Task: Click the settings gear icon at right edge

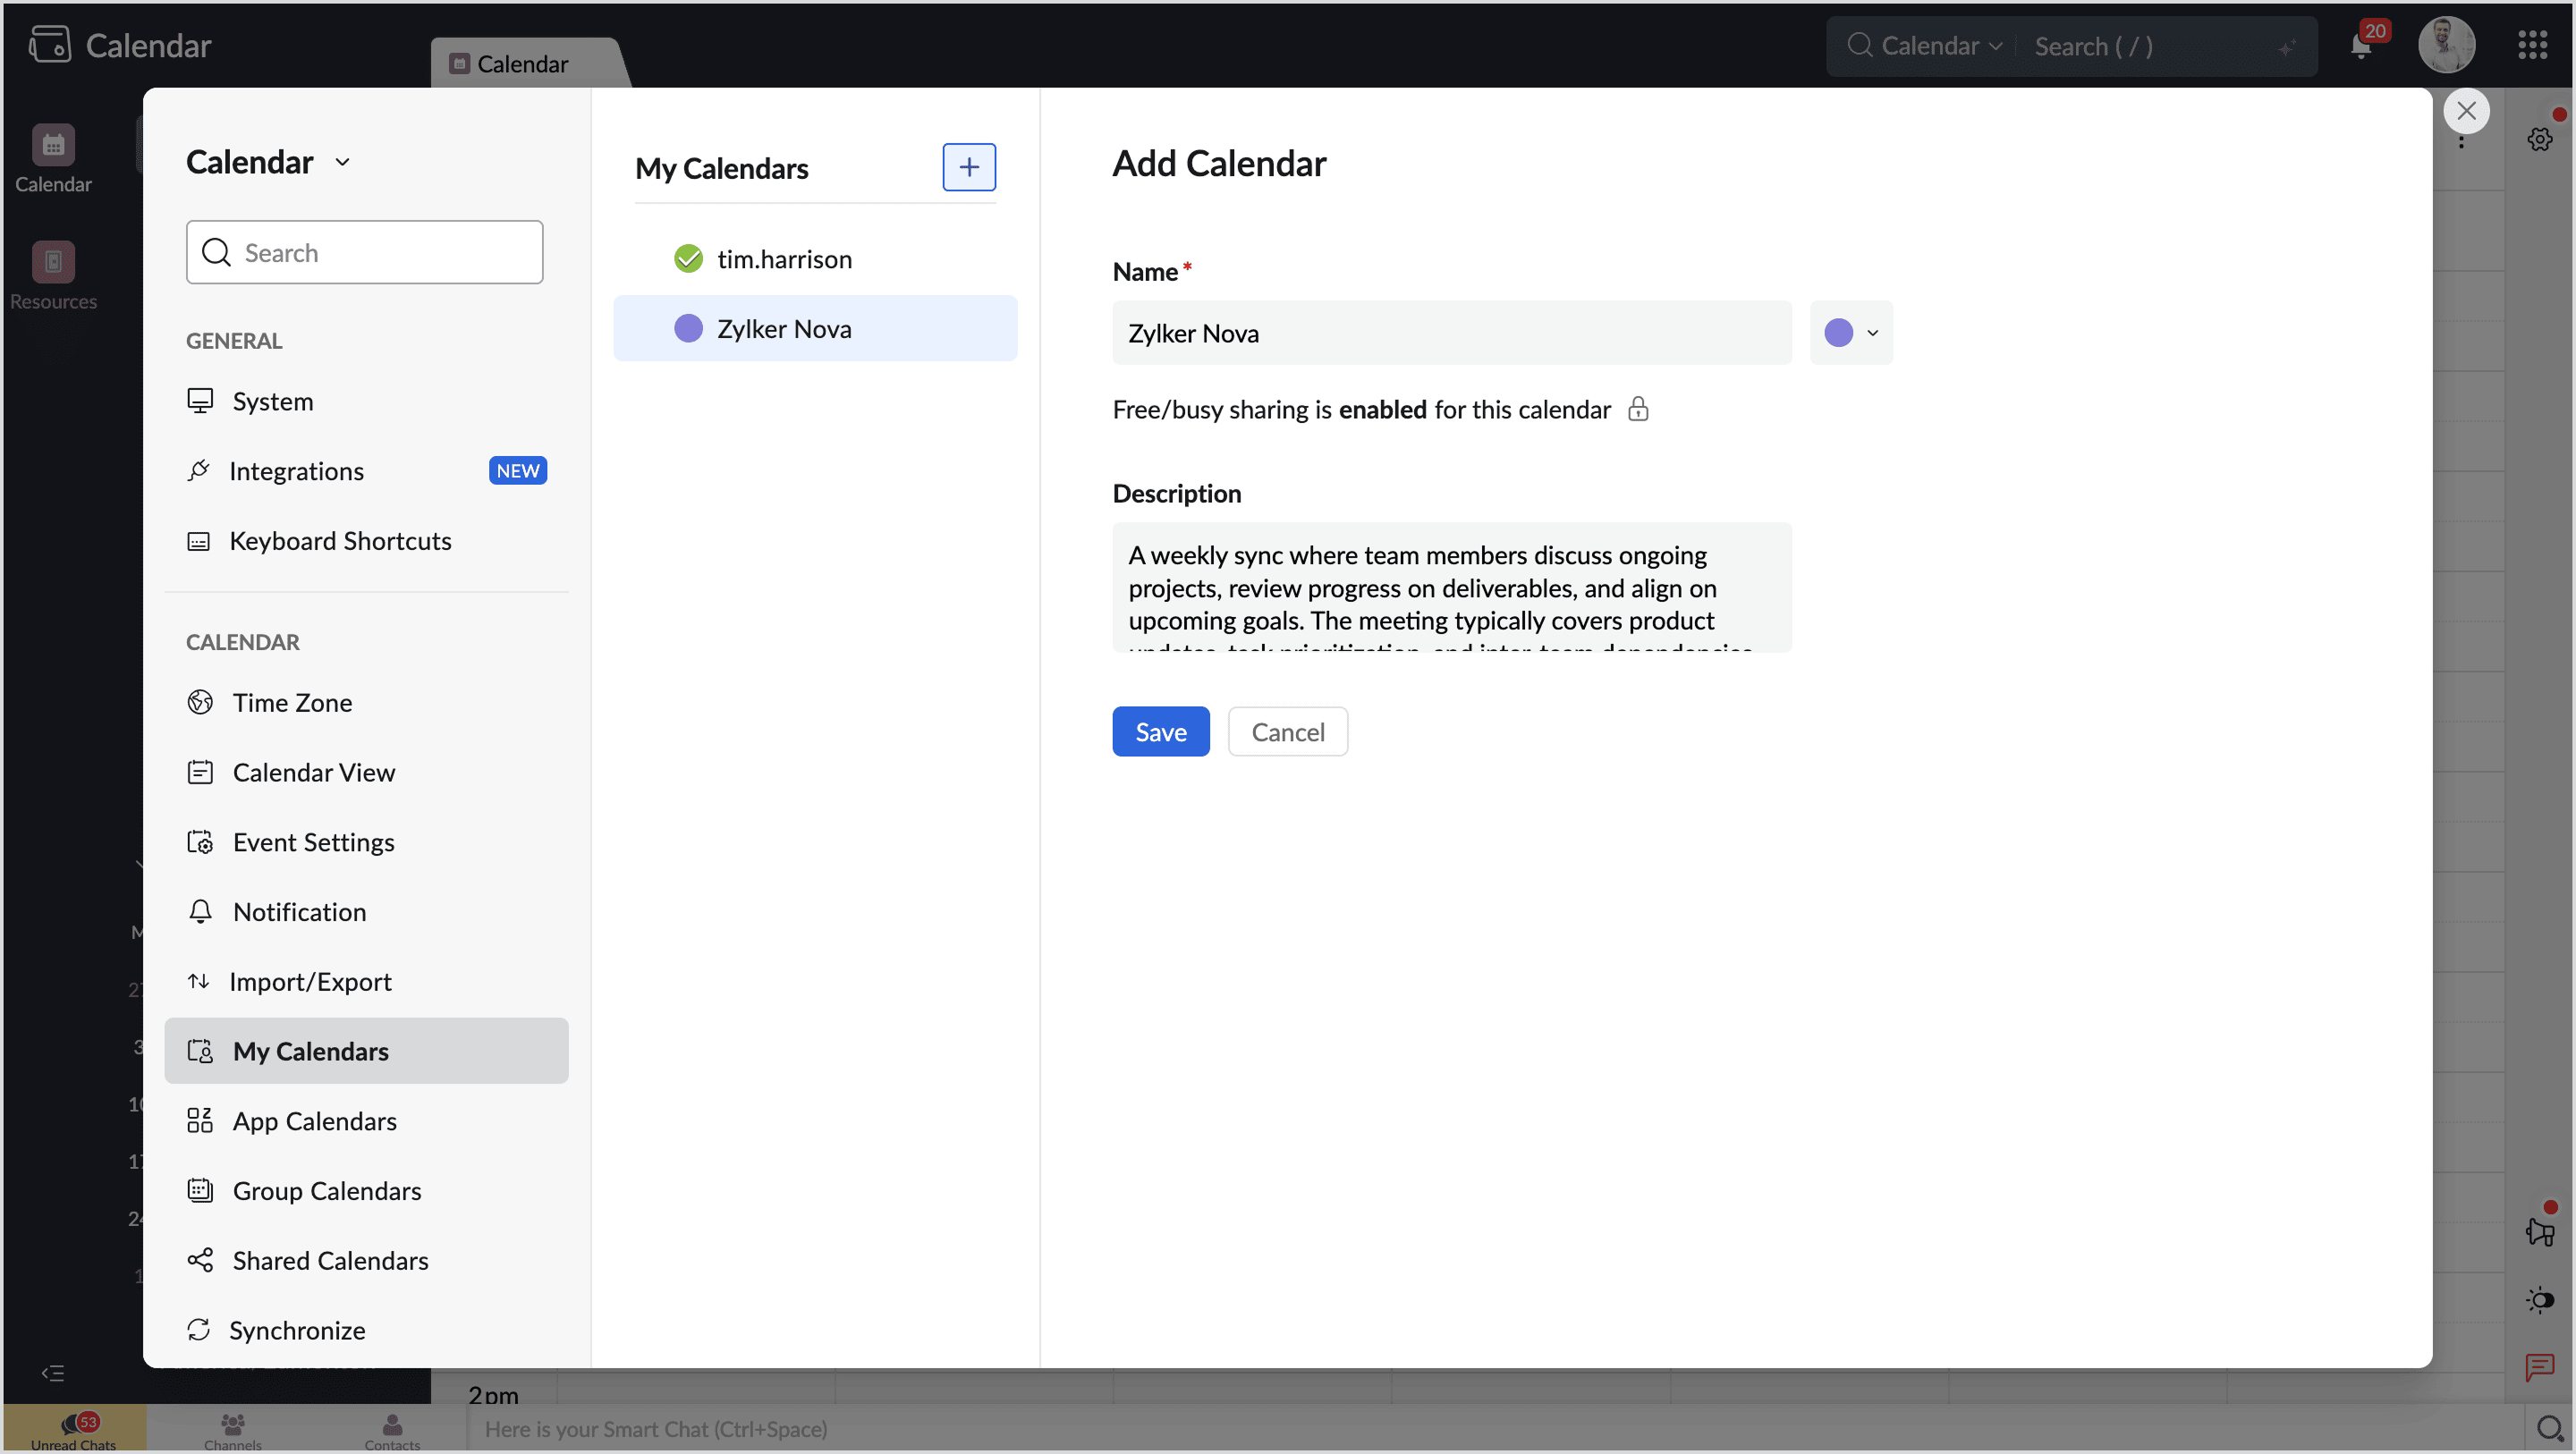Action: (x=2539, y=139)
